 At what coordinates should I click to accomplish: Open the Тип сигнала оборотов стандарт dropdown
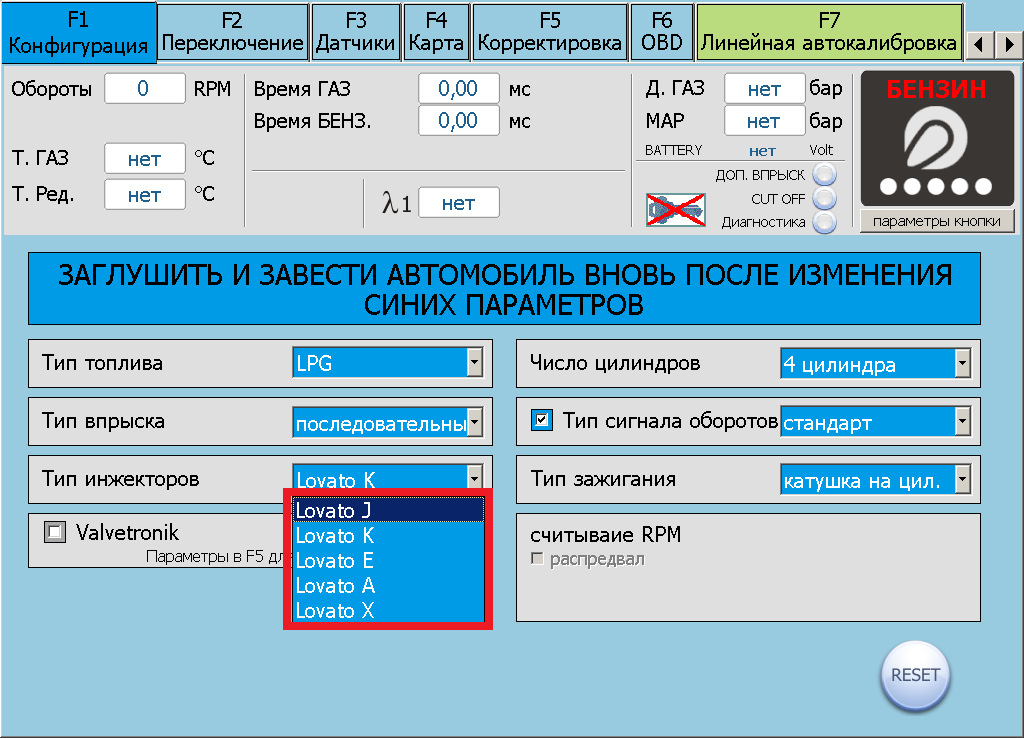(875, 422)
